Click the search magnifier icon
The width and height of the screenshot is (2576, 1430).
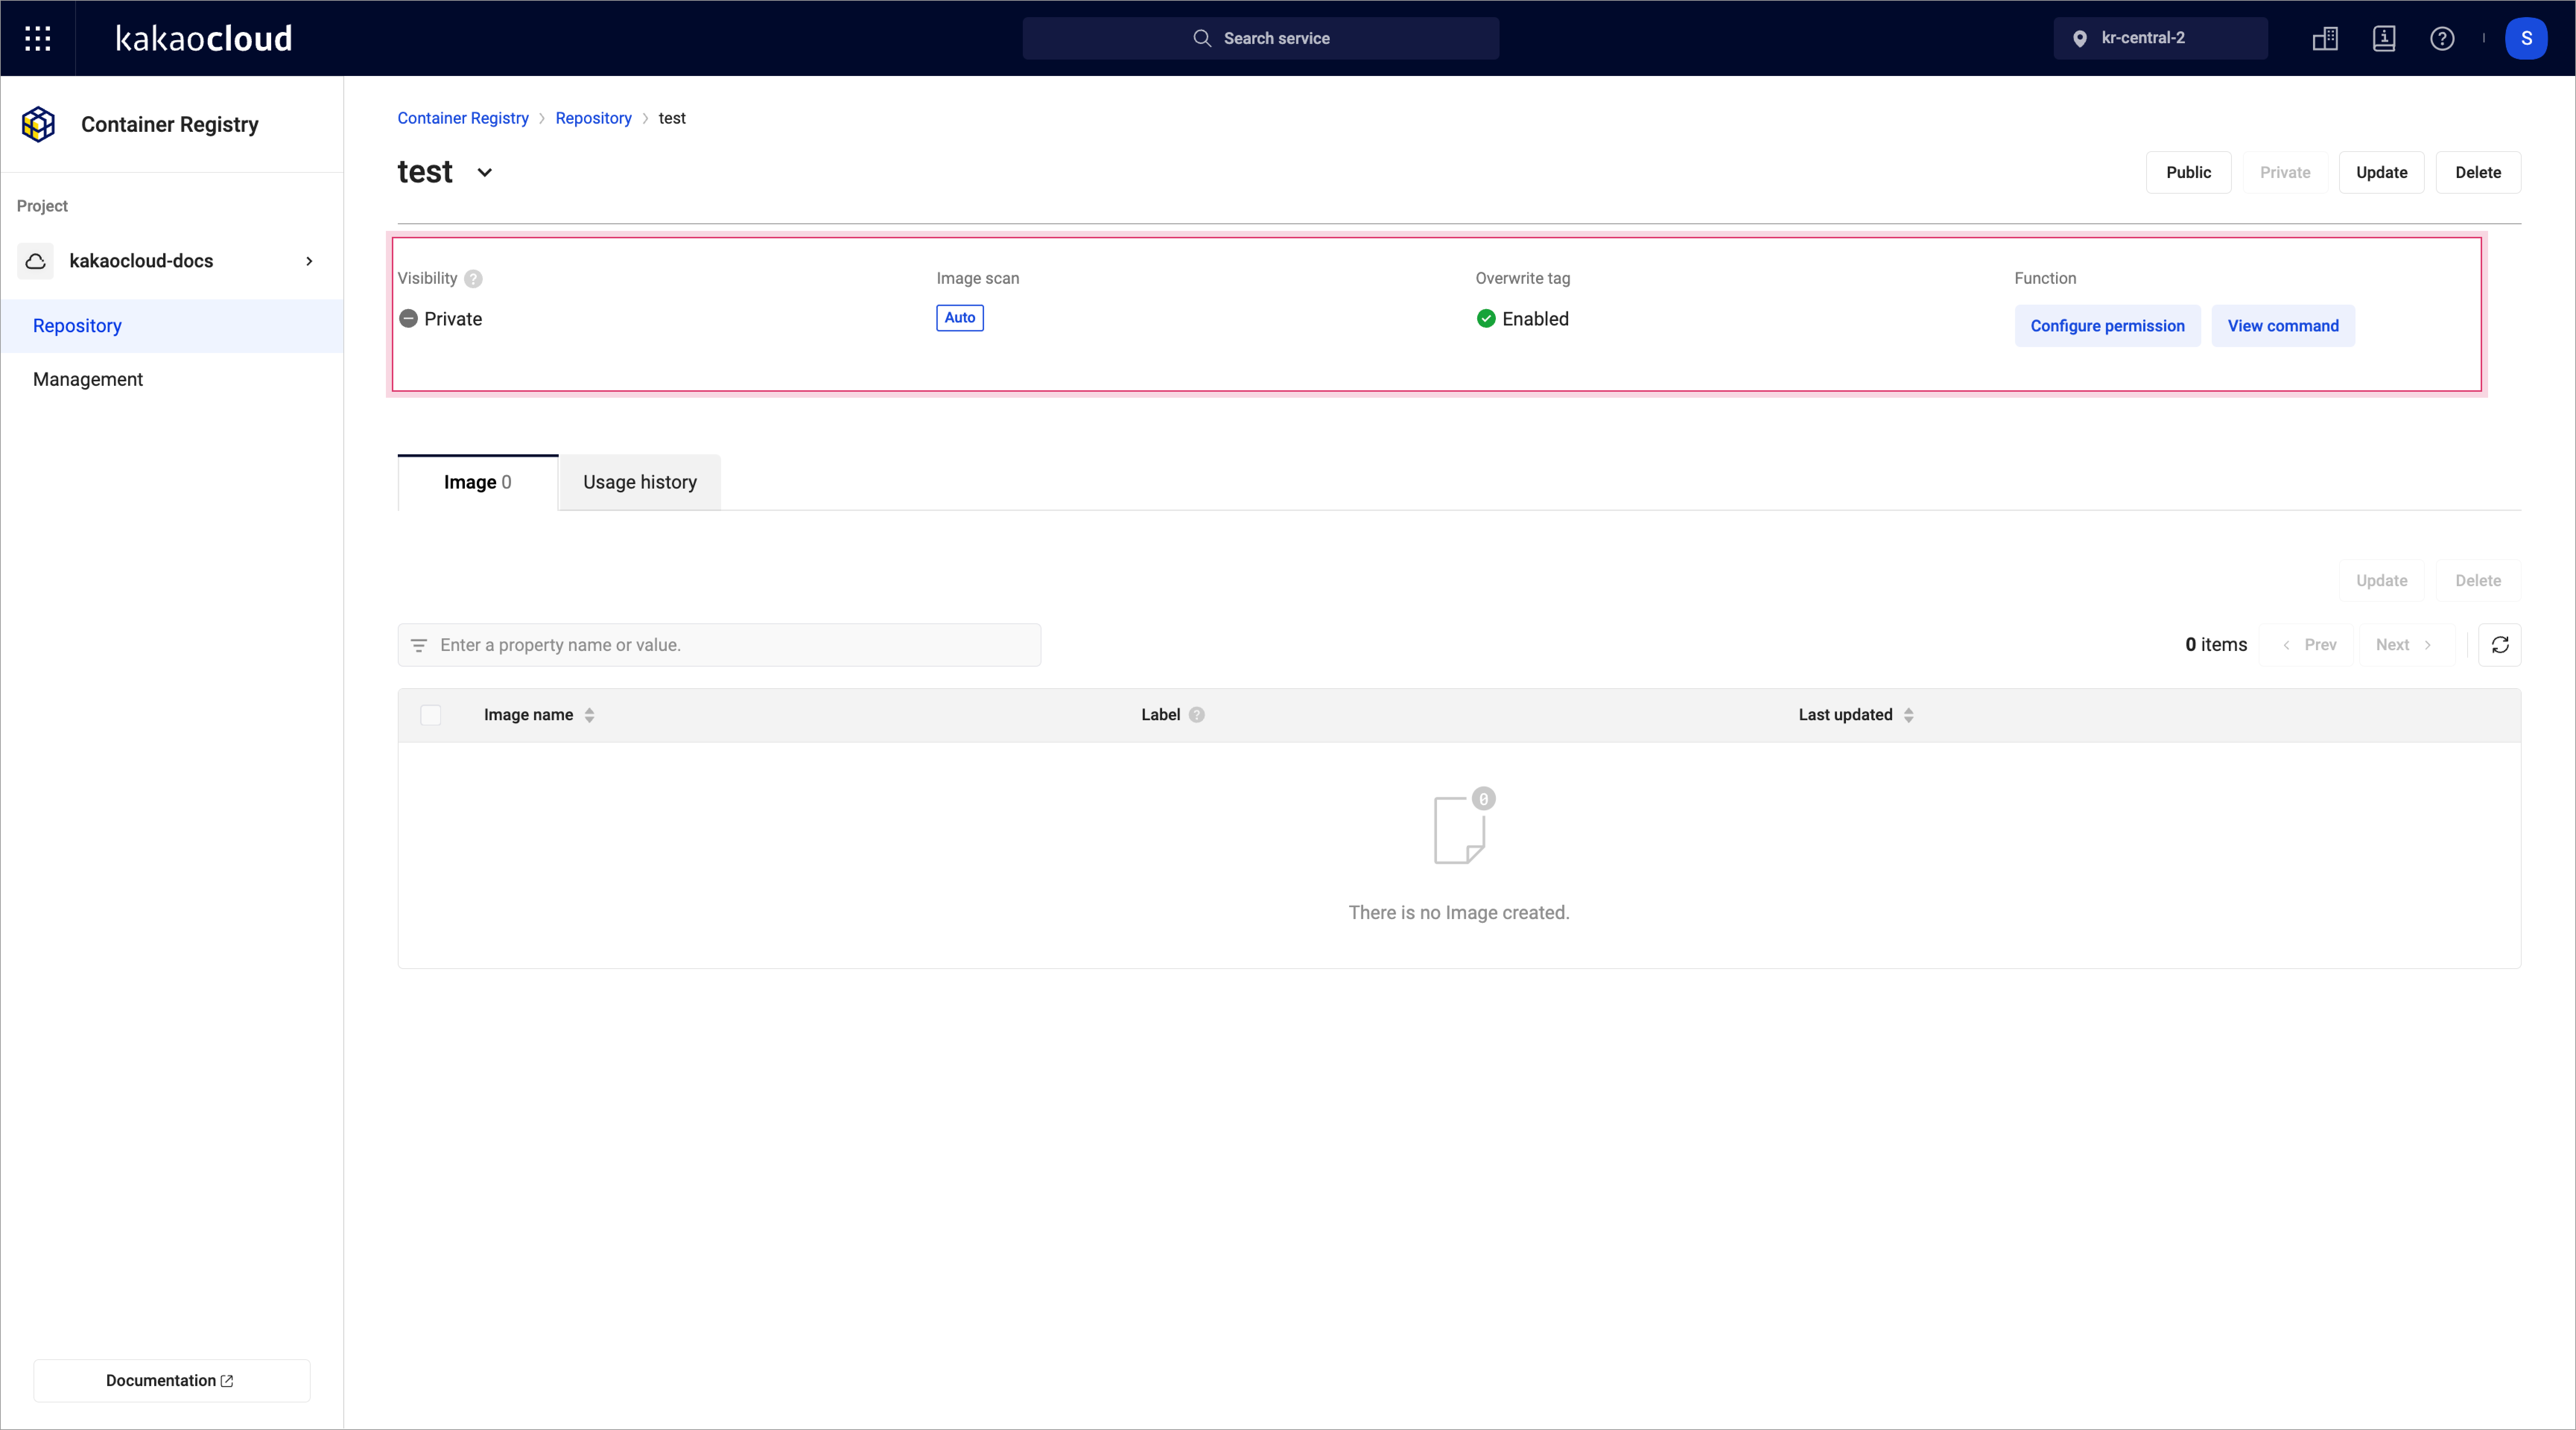pos(1202,38)
